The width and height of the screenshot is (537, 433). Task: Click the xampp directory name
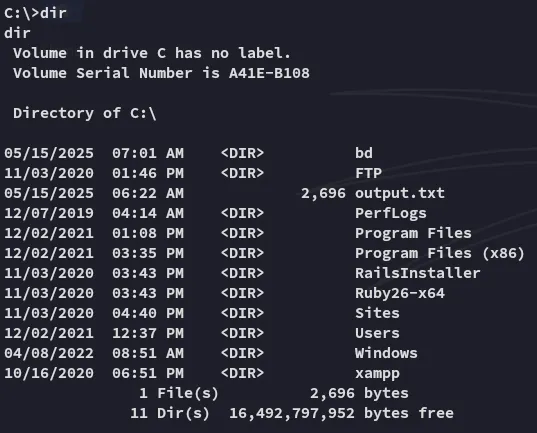[377, 374]
